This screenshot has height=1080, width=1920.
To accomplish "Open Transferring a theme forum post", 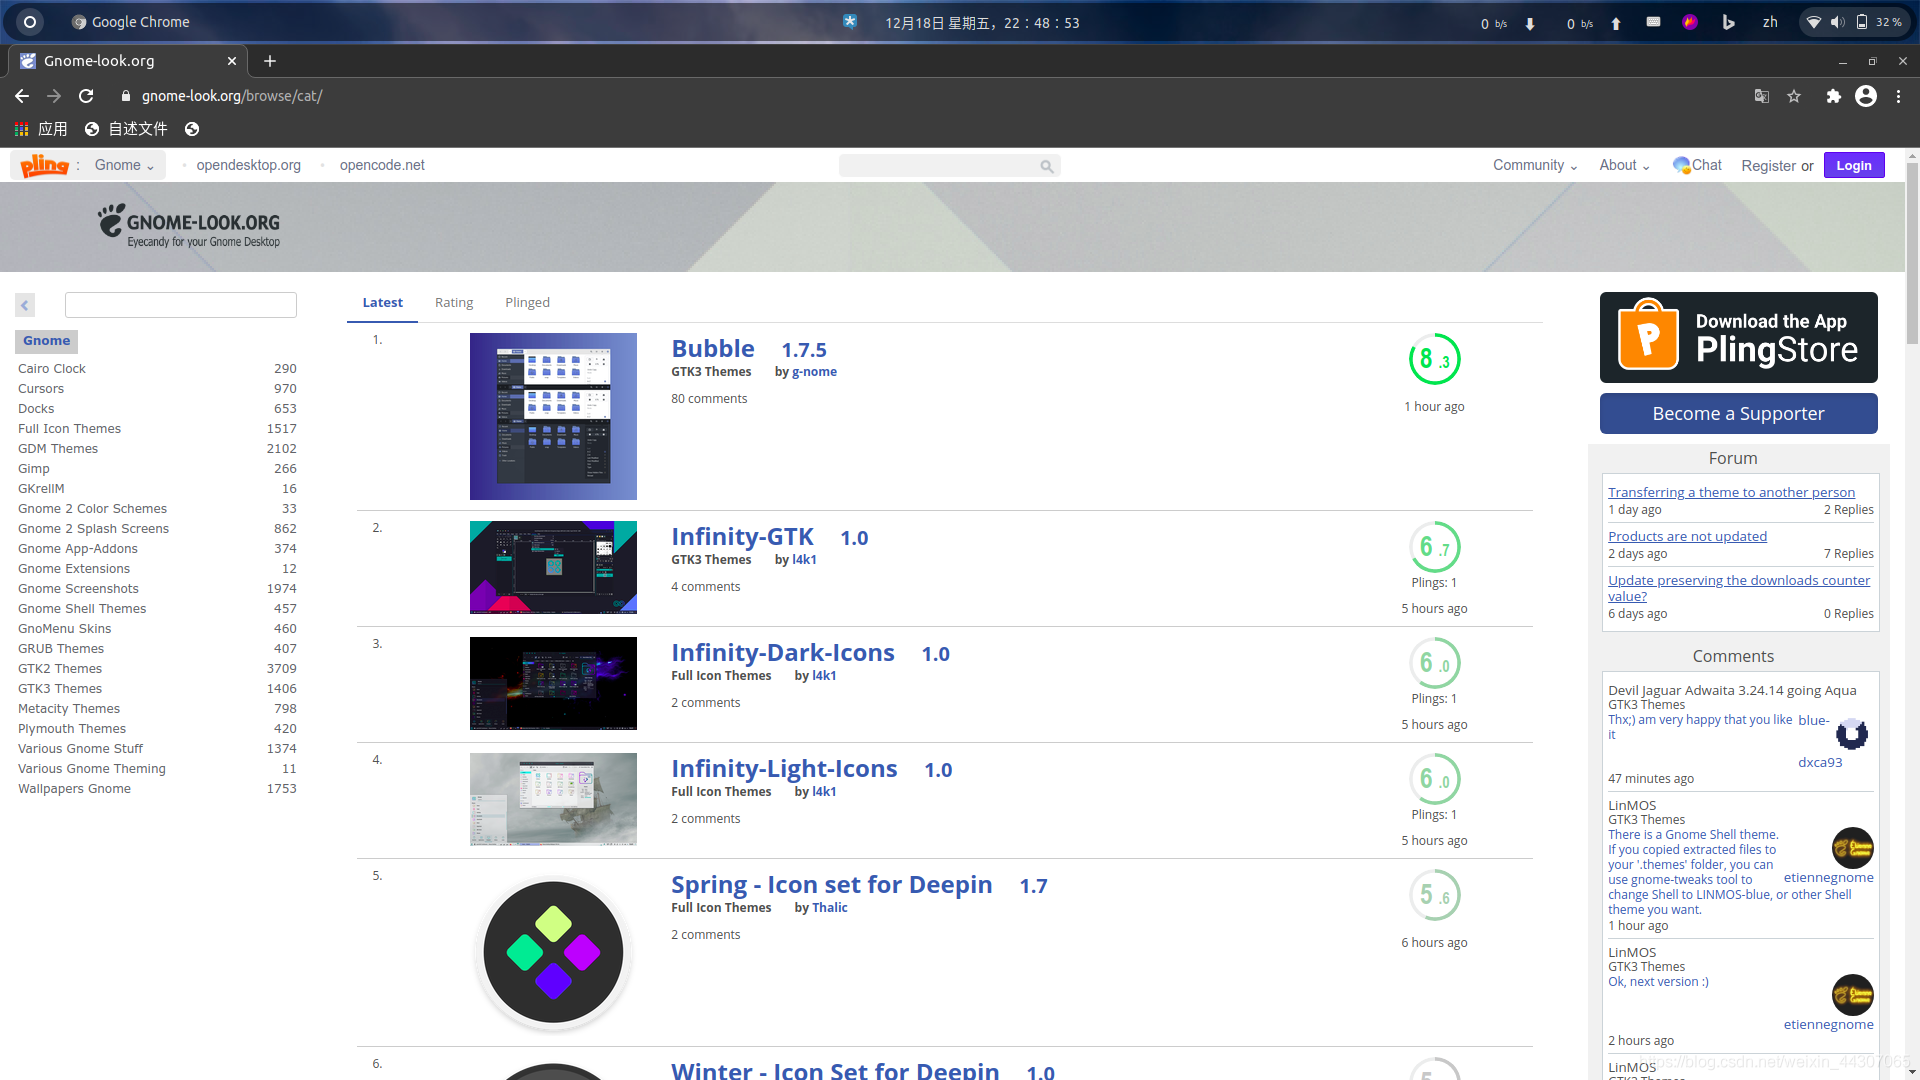I will (x=1731, y=492).
